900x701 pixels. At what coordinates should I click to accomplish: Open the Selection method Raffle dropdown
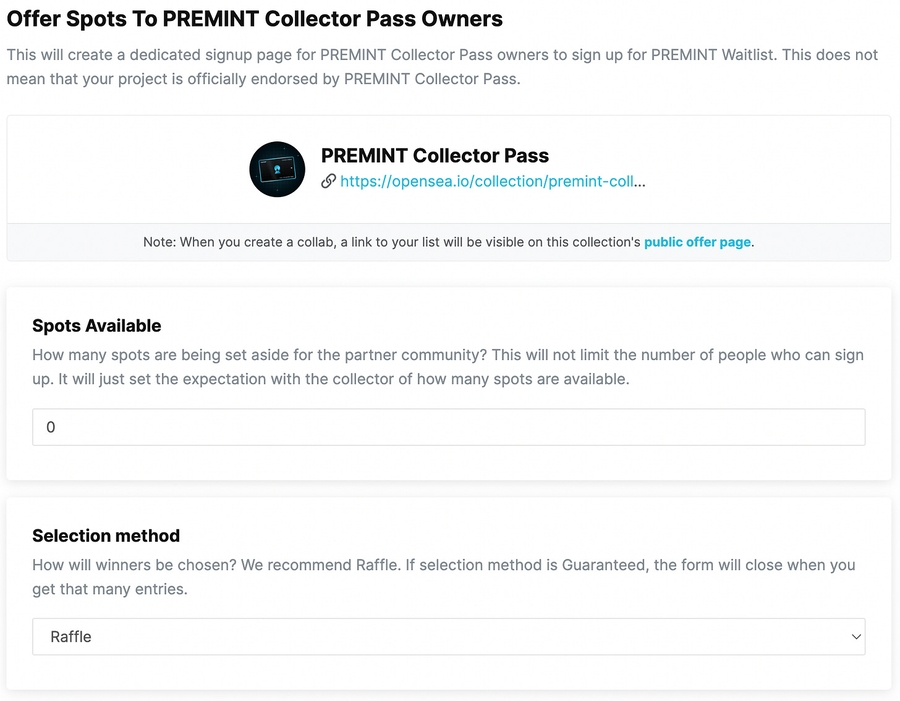(448, 636)
